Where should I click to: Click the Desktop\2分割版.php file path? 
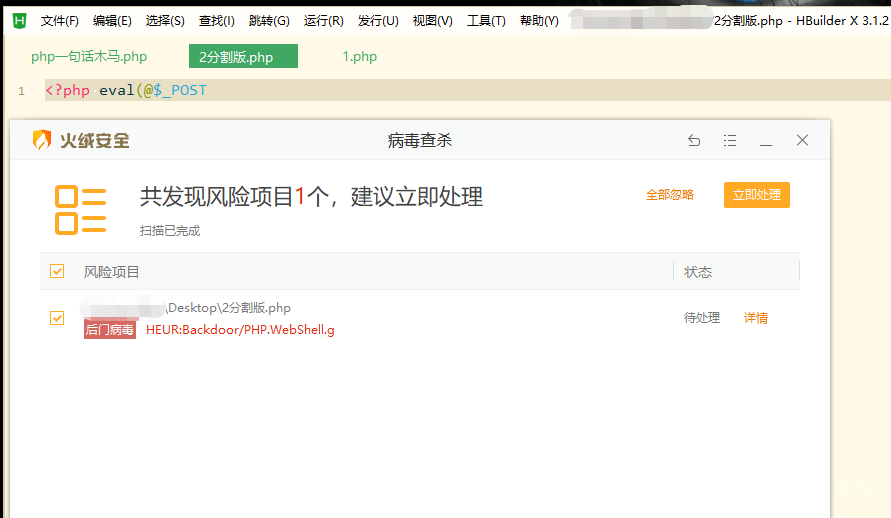(228, 308)
